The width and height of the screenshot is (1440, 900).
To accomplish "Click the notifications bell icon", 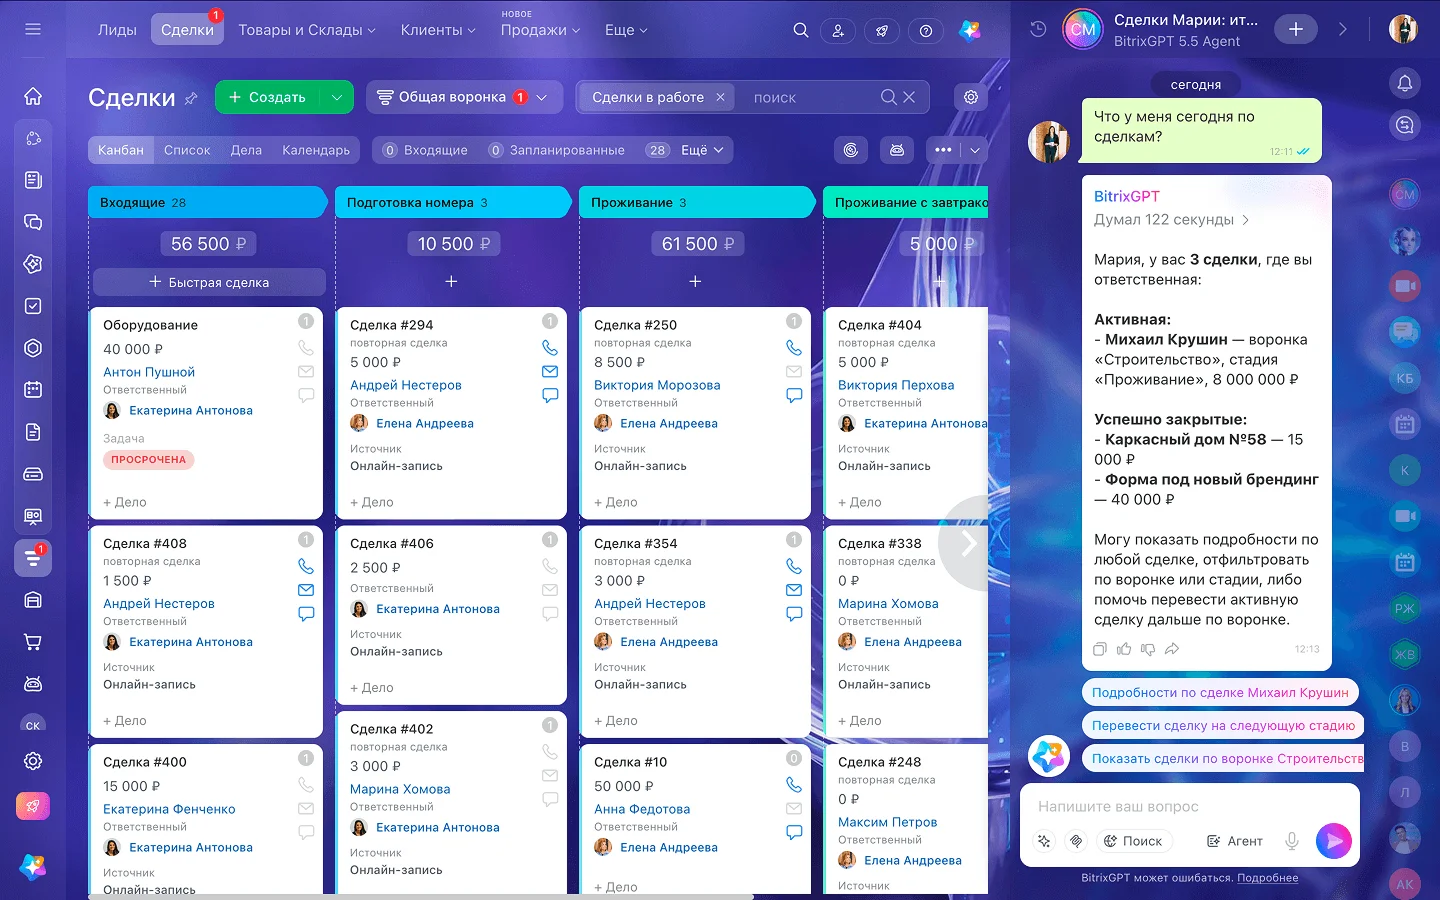I will pos(1405,83).
